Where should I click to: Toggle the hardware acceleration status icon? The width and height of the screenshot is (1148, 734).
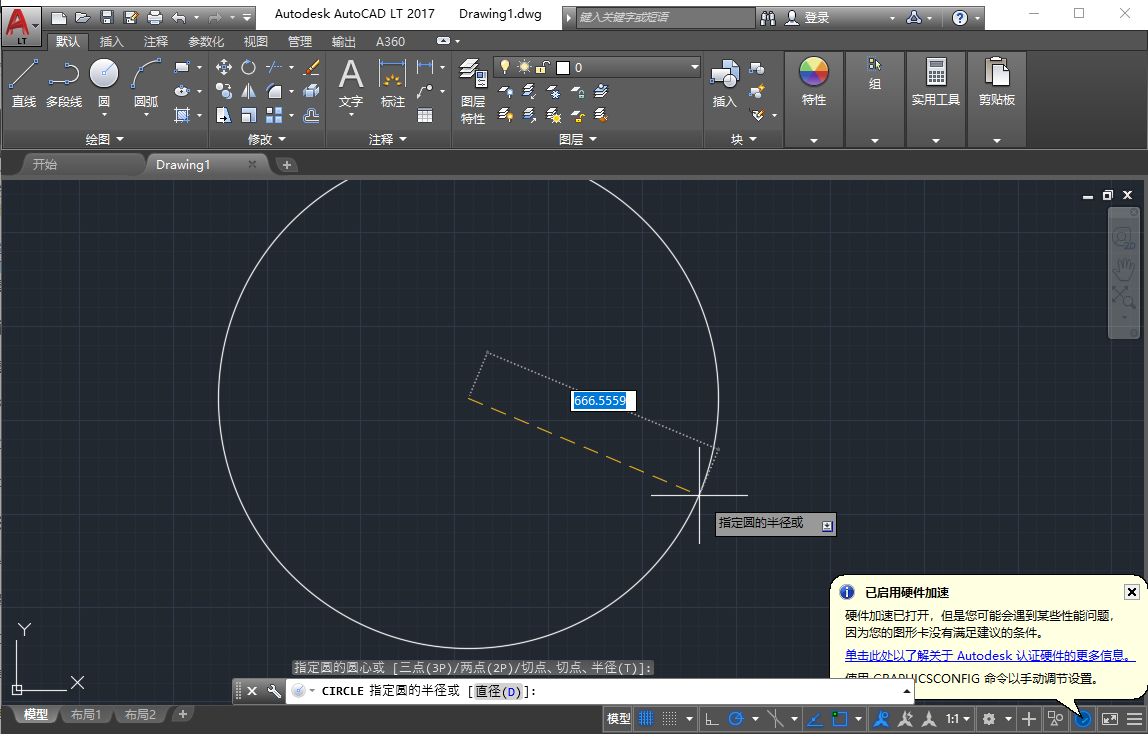pyautogui.click(x=1083, y=719)
